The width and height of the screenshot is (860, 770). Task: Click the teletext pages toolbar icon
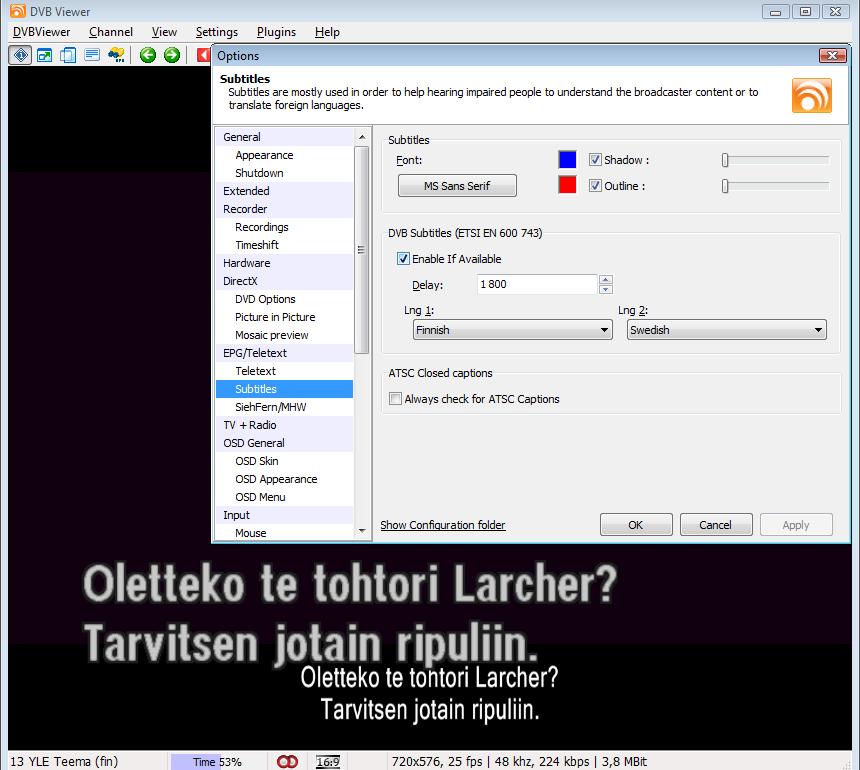tap(92, 55)
